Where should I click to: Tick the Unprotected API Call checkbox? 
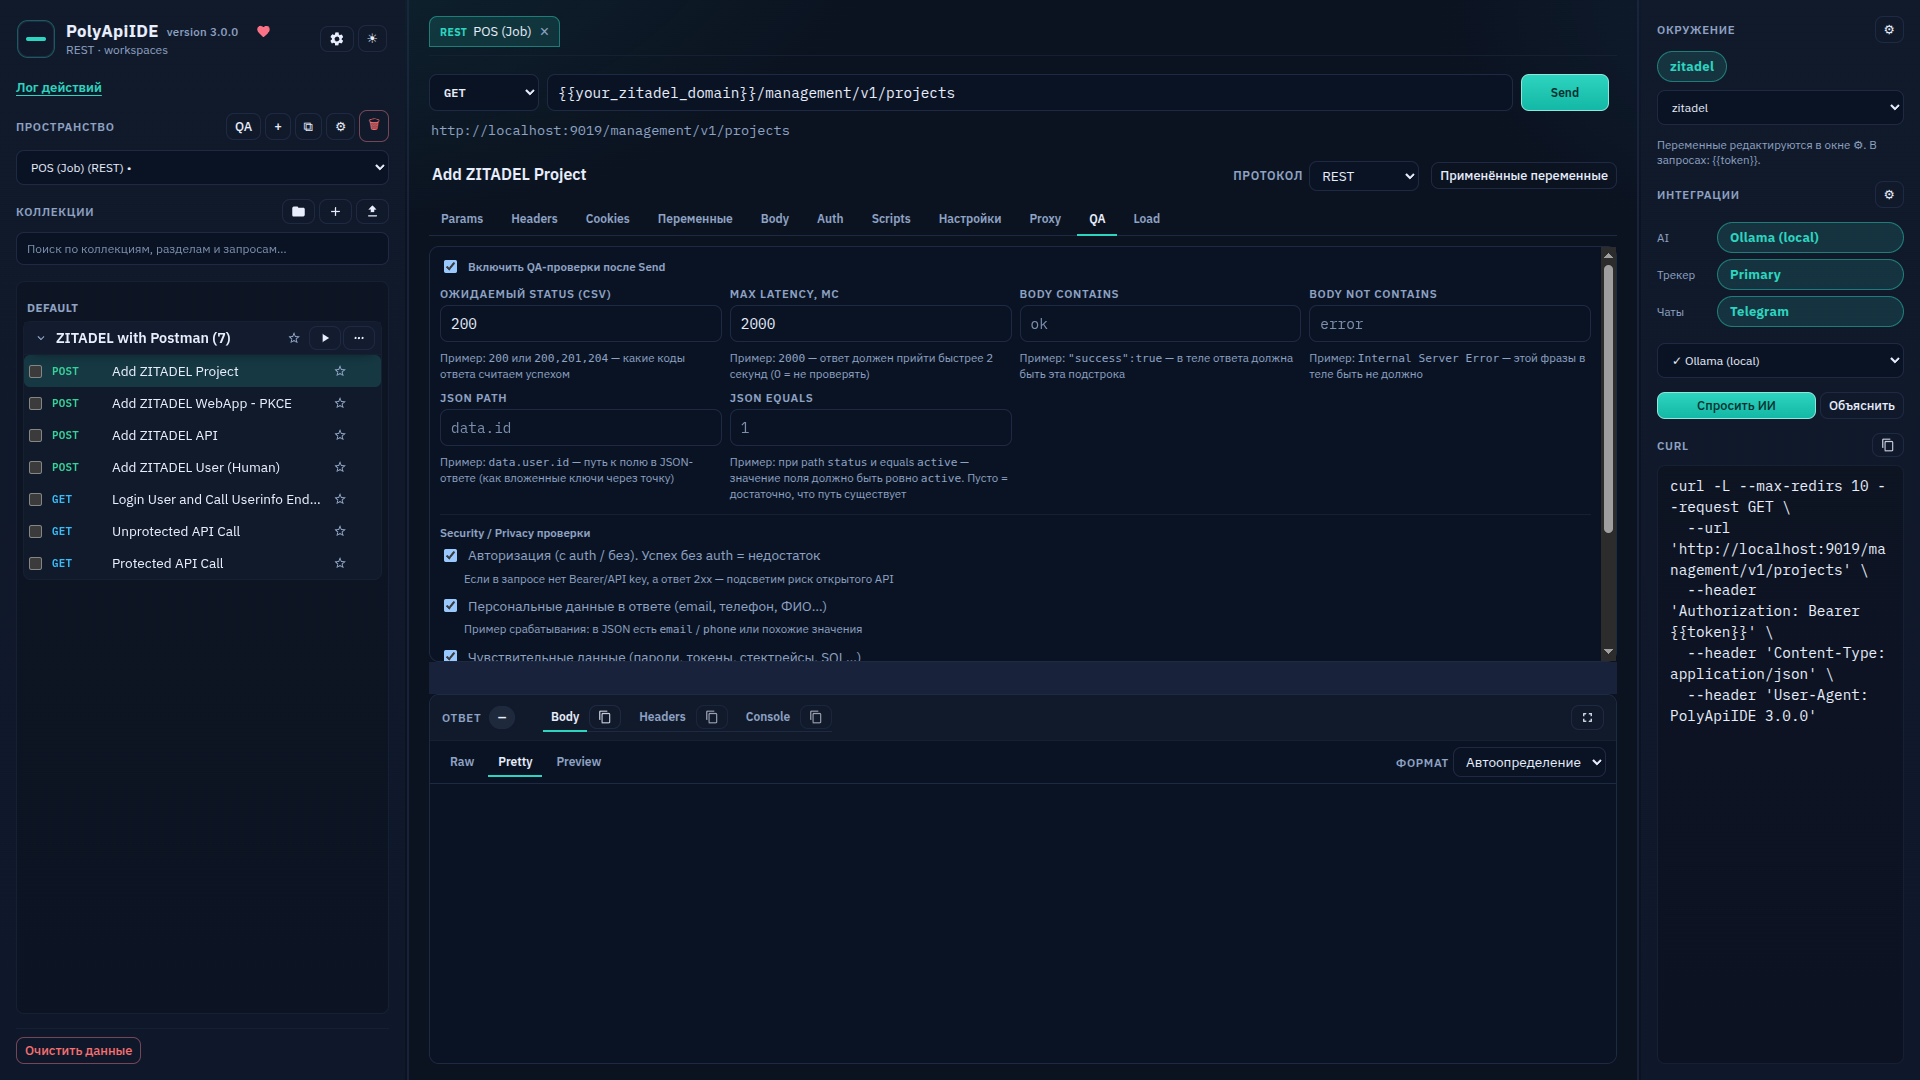pyautogui.click(x=36, y=532)
